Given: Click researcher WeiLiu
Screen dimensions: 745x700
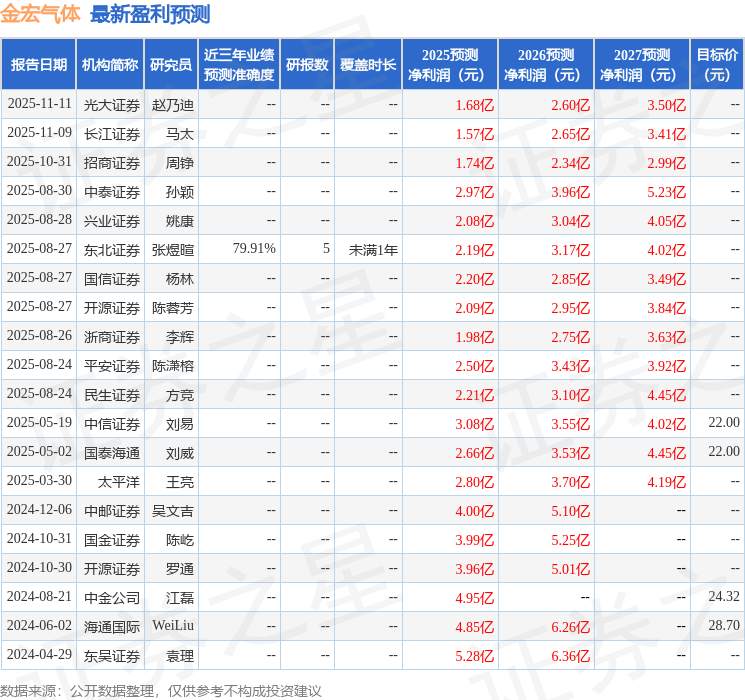Looking at the screenshot, I should click(x=173, y=625).
